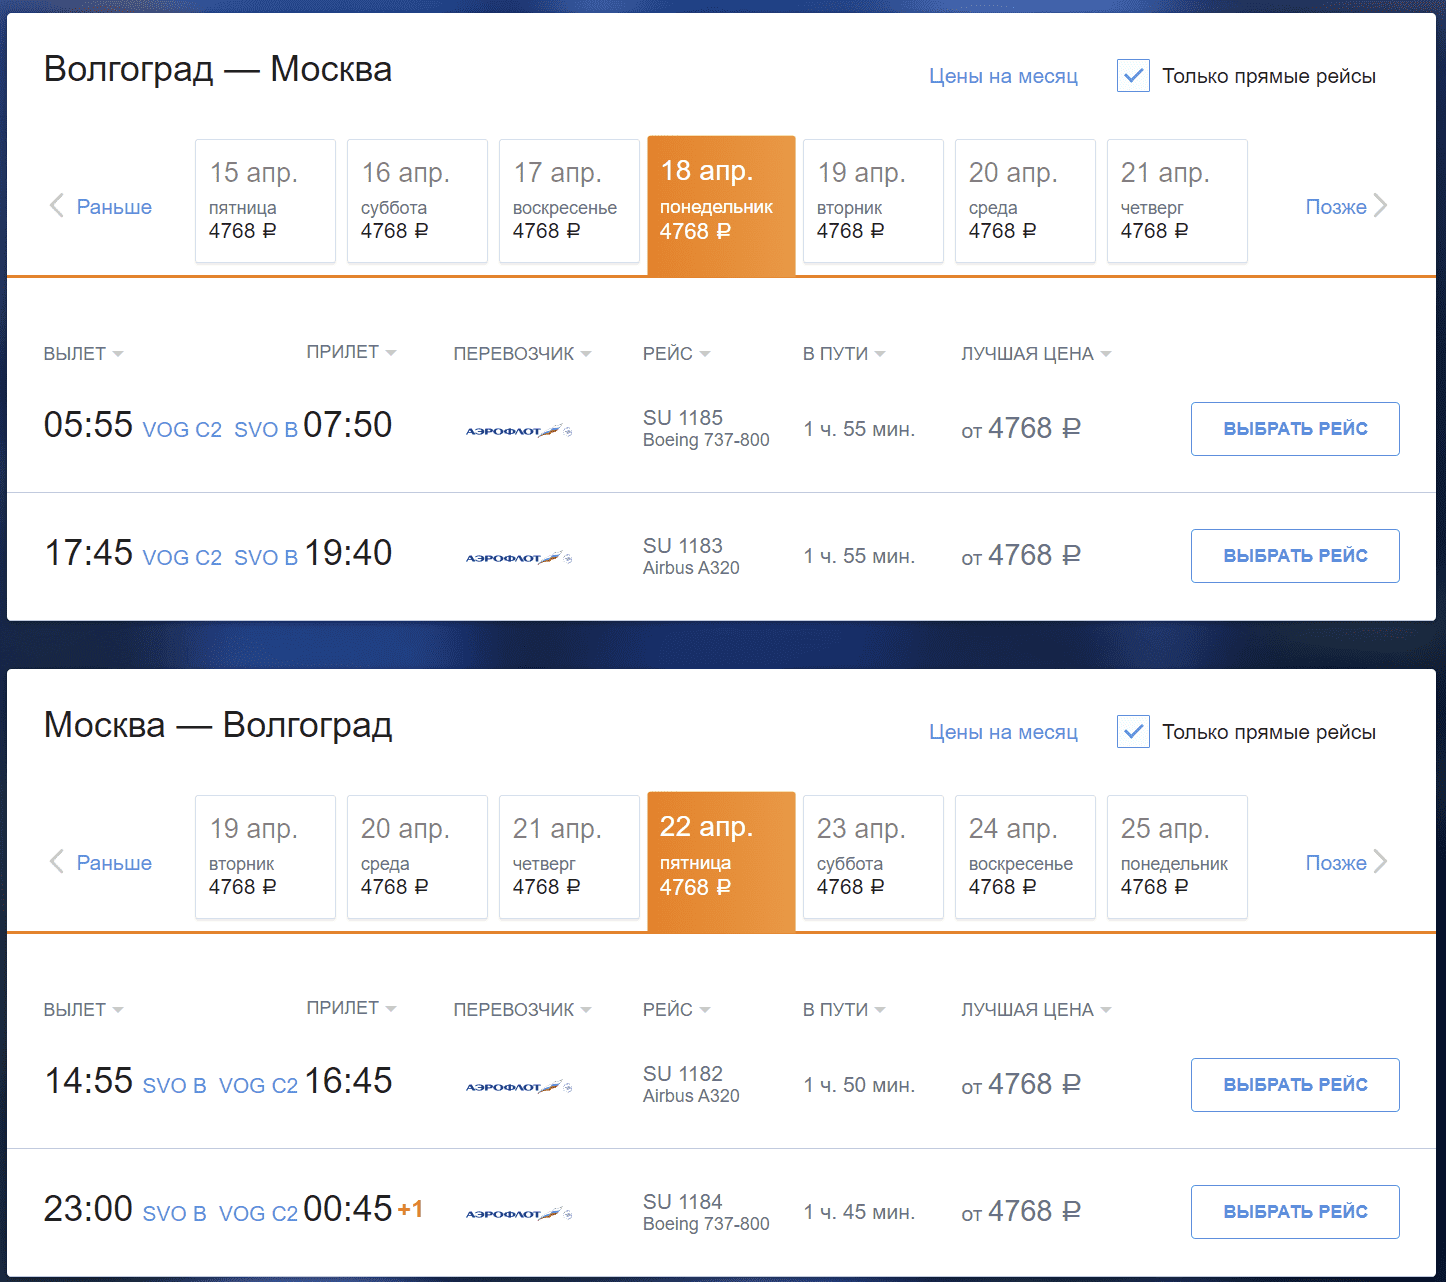Sort outbound flights by ЛУЧШАЯ ЦЕНА
The width and height of the screenshot is (1446, 1282).
click(x=1035, y=354)
